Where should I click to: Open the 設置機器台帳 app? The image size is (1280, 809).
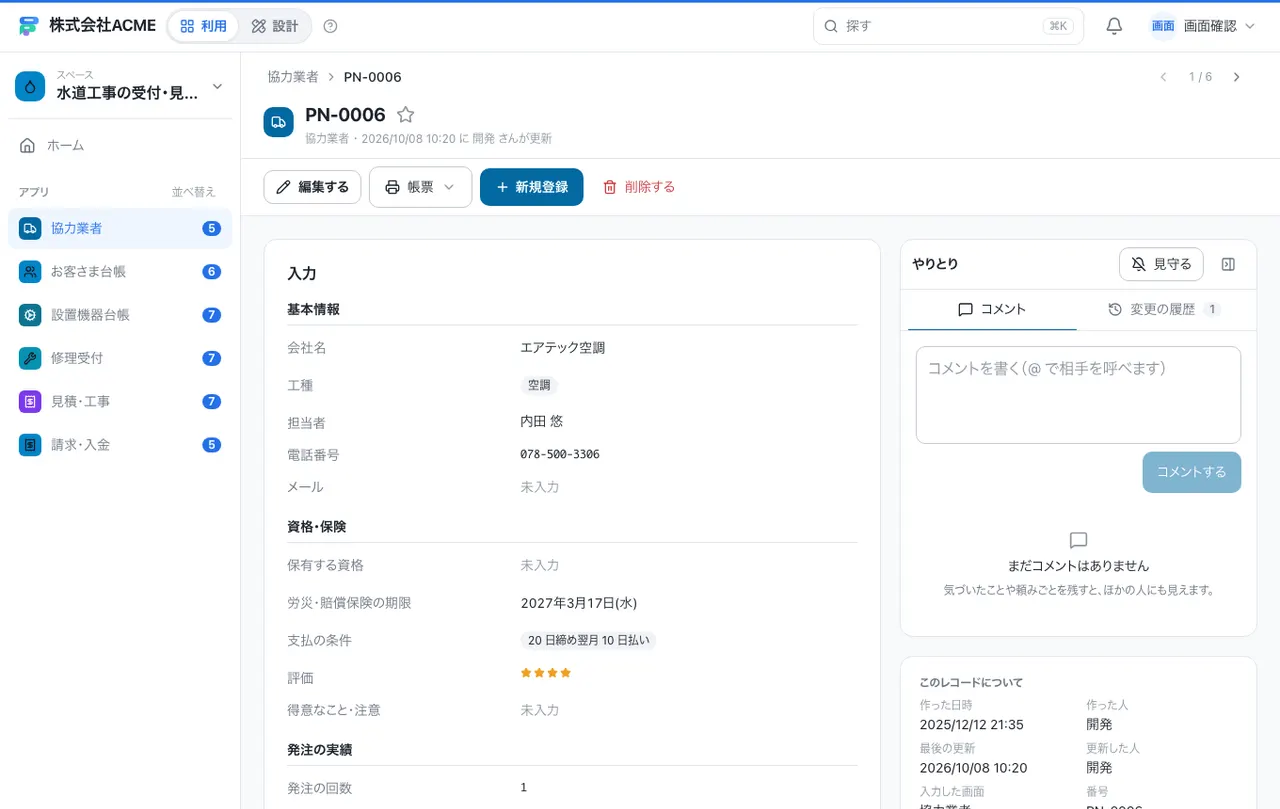click(120, 315)
